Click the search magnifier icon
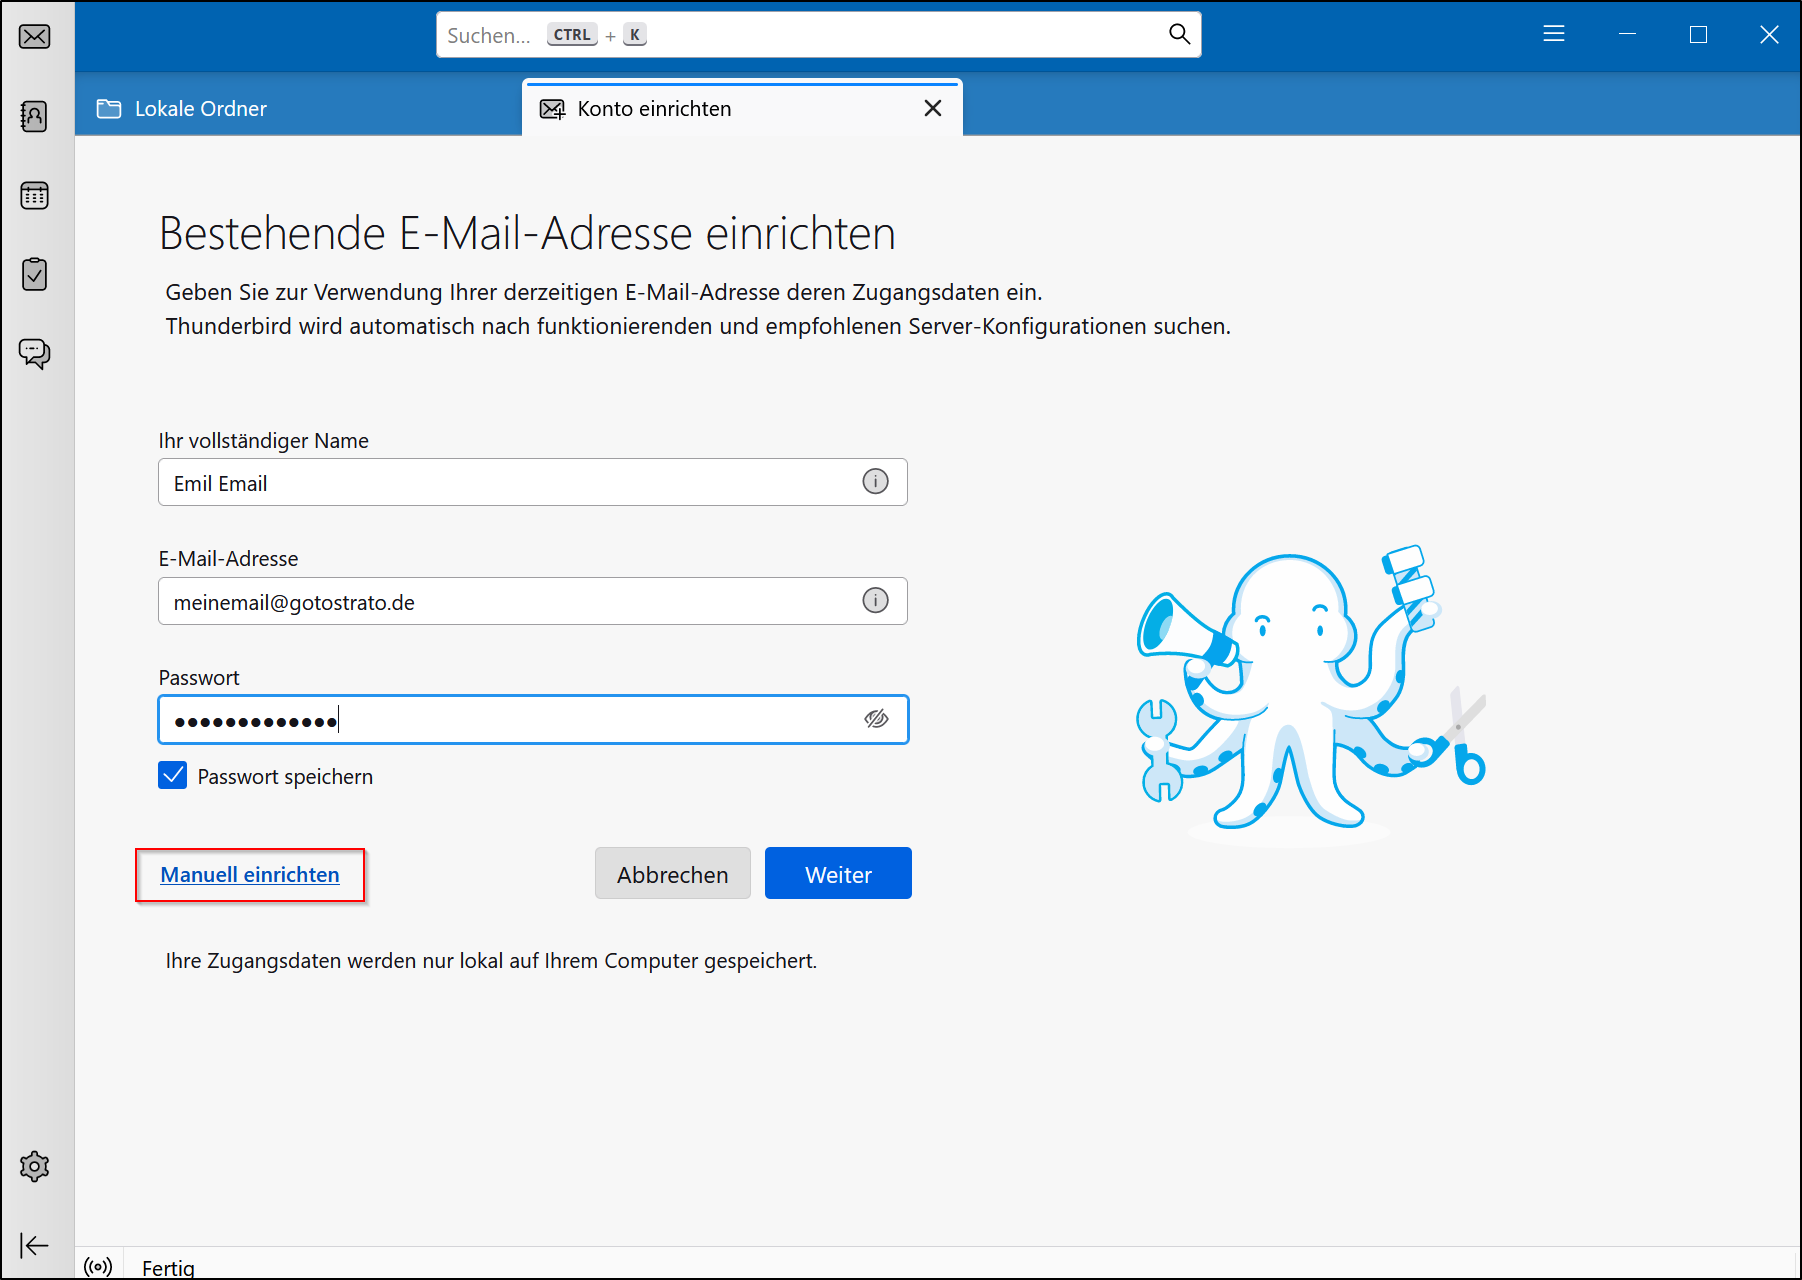Viewport: 1802px width, 1280px height. coord(1179,35)
